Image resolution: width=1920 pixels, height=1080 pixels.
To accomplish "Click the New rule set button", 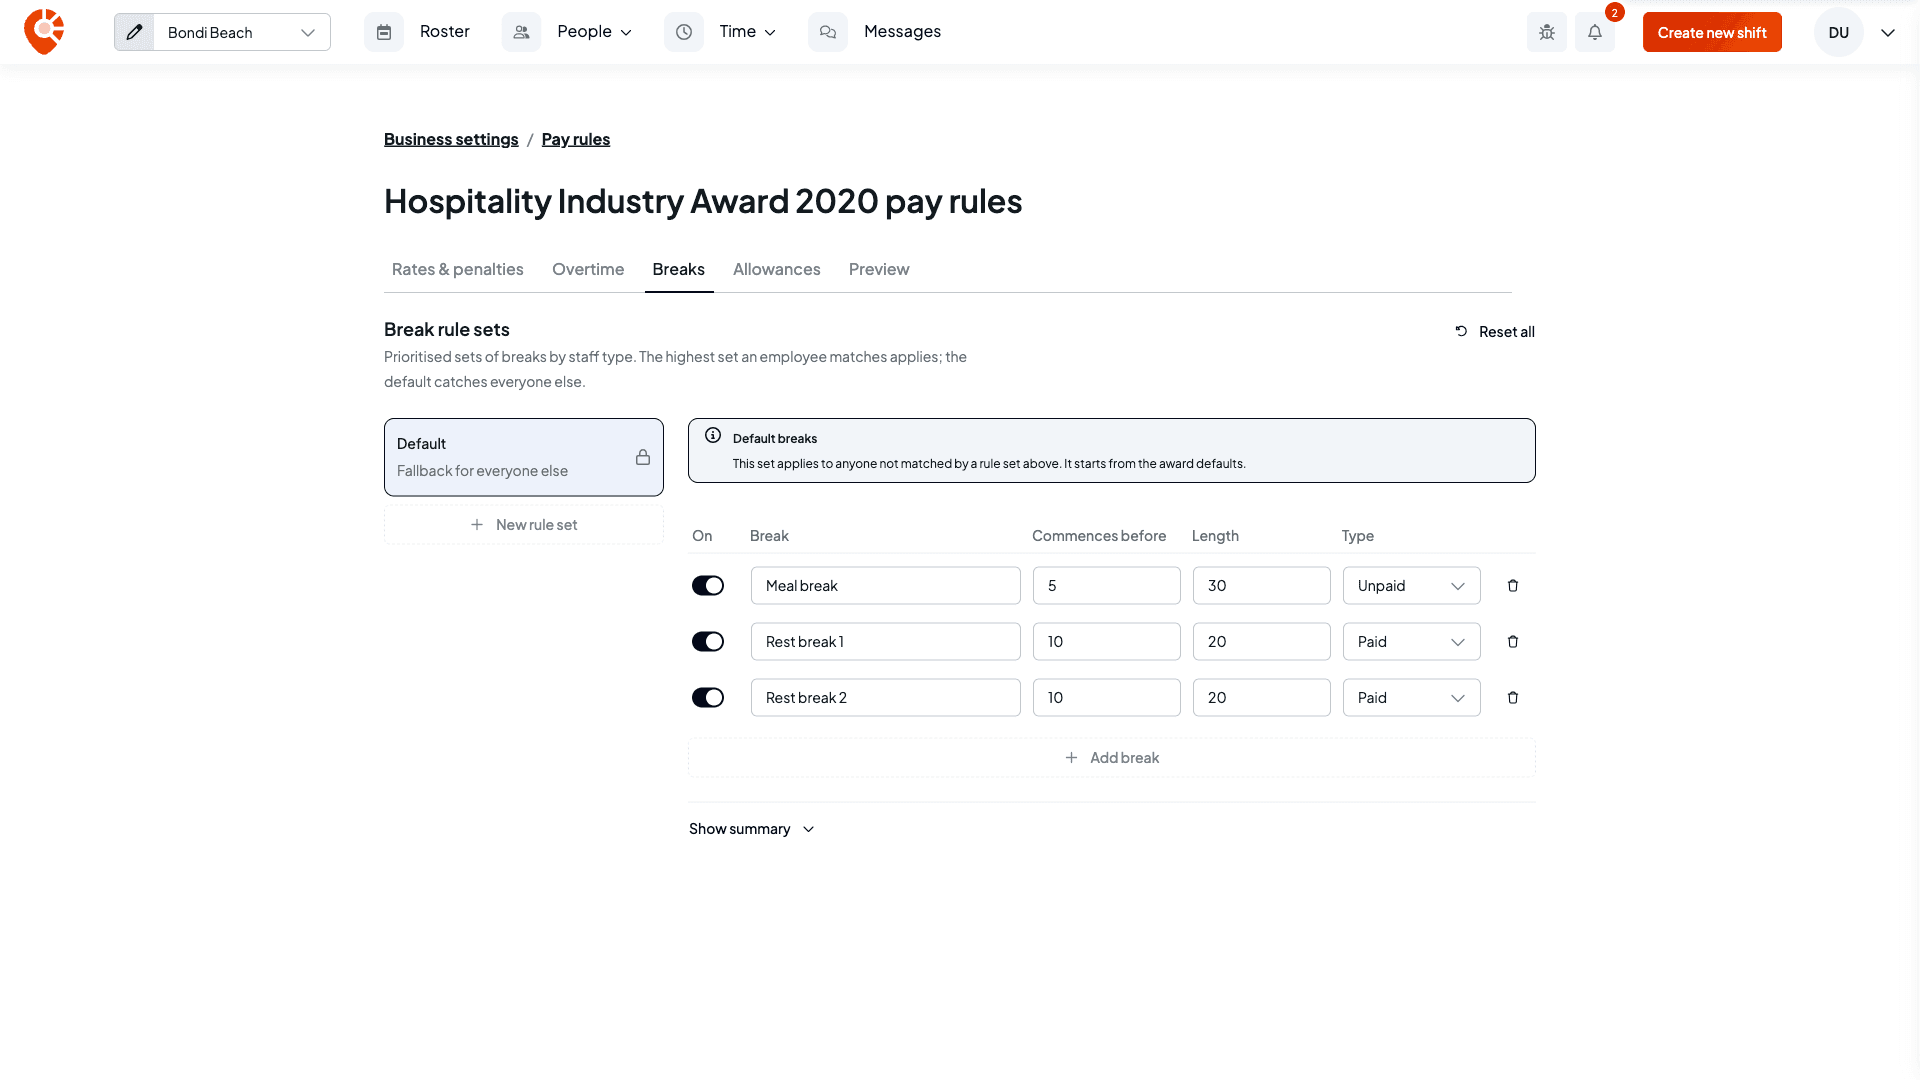I will 524,525.
